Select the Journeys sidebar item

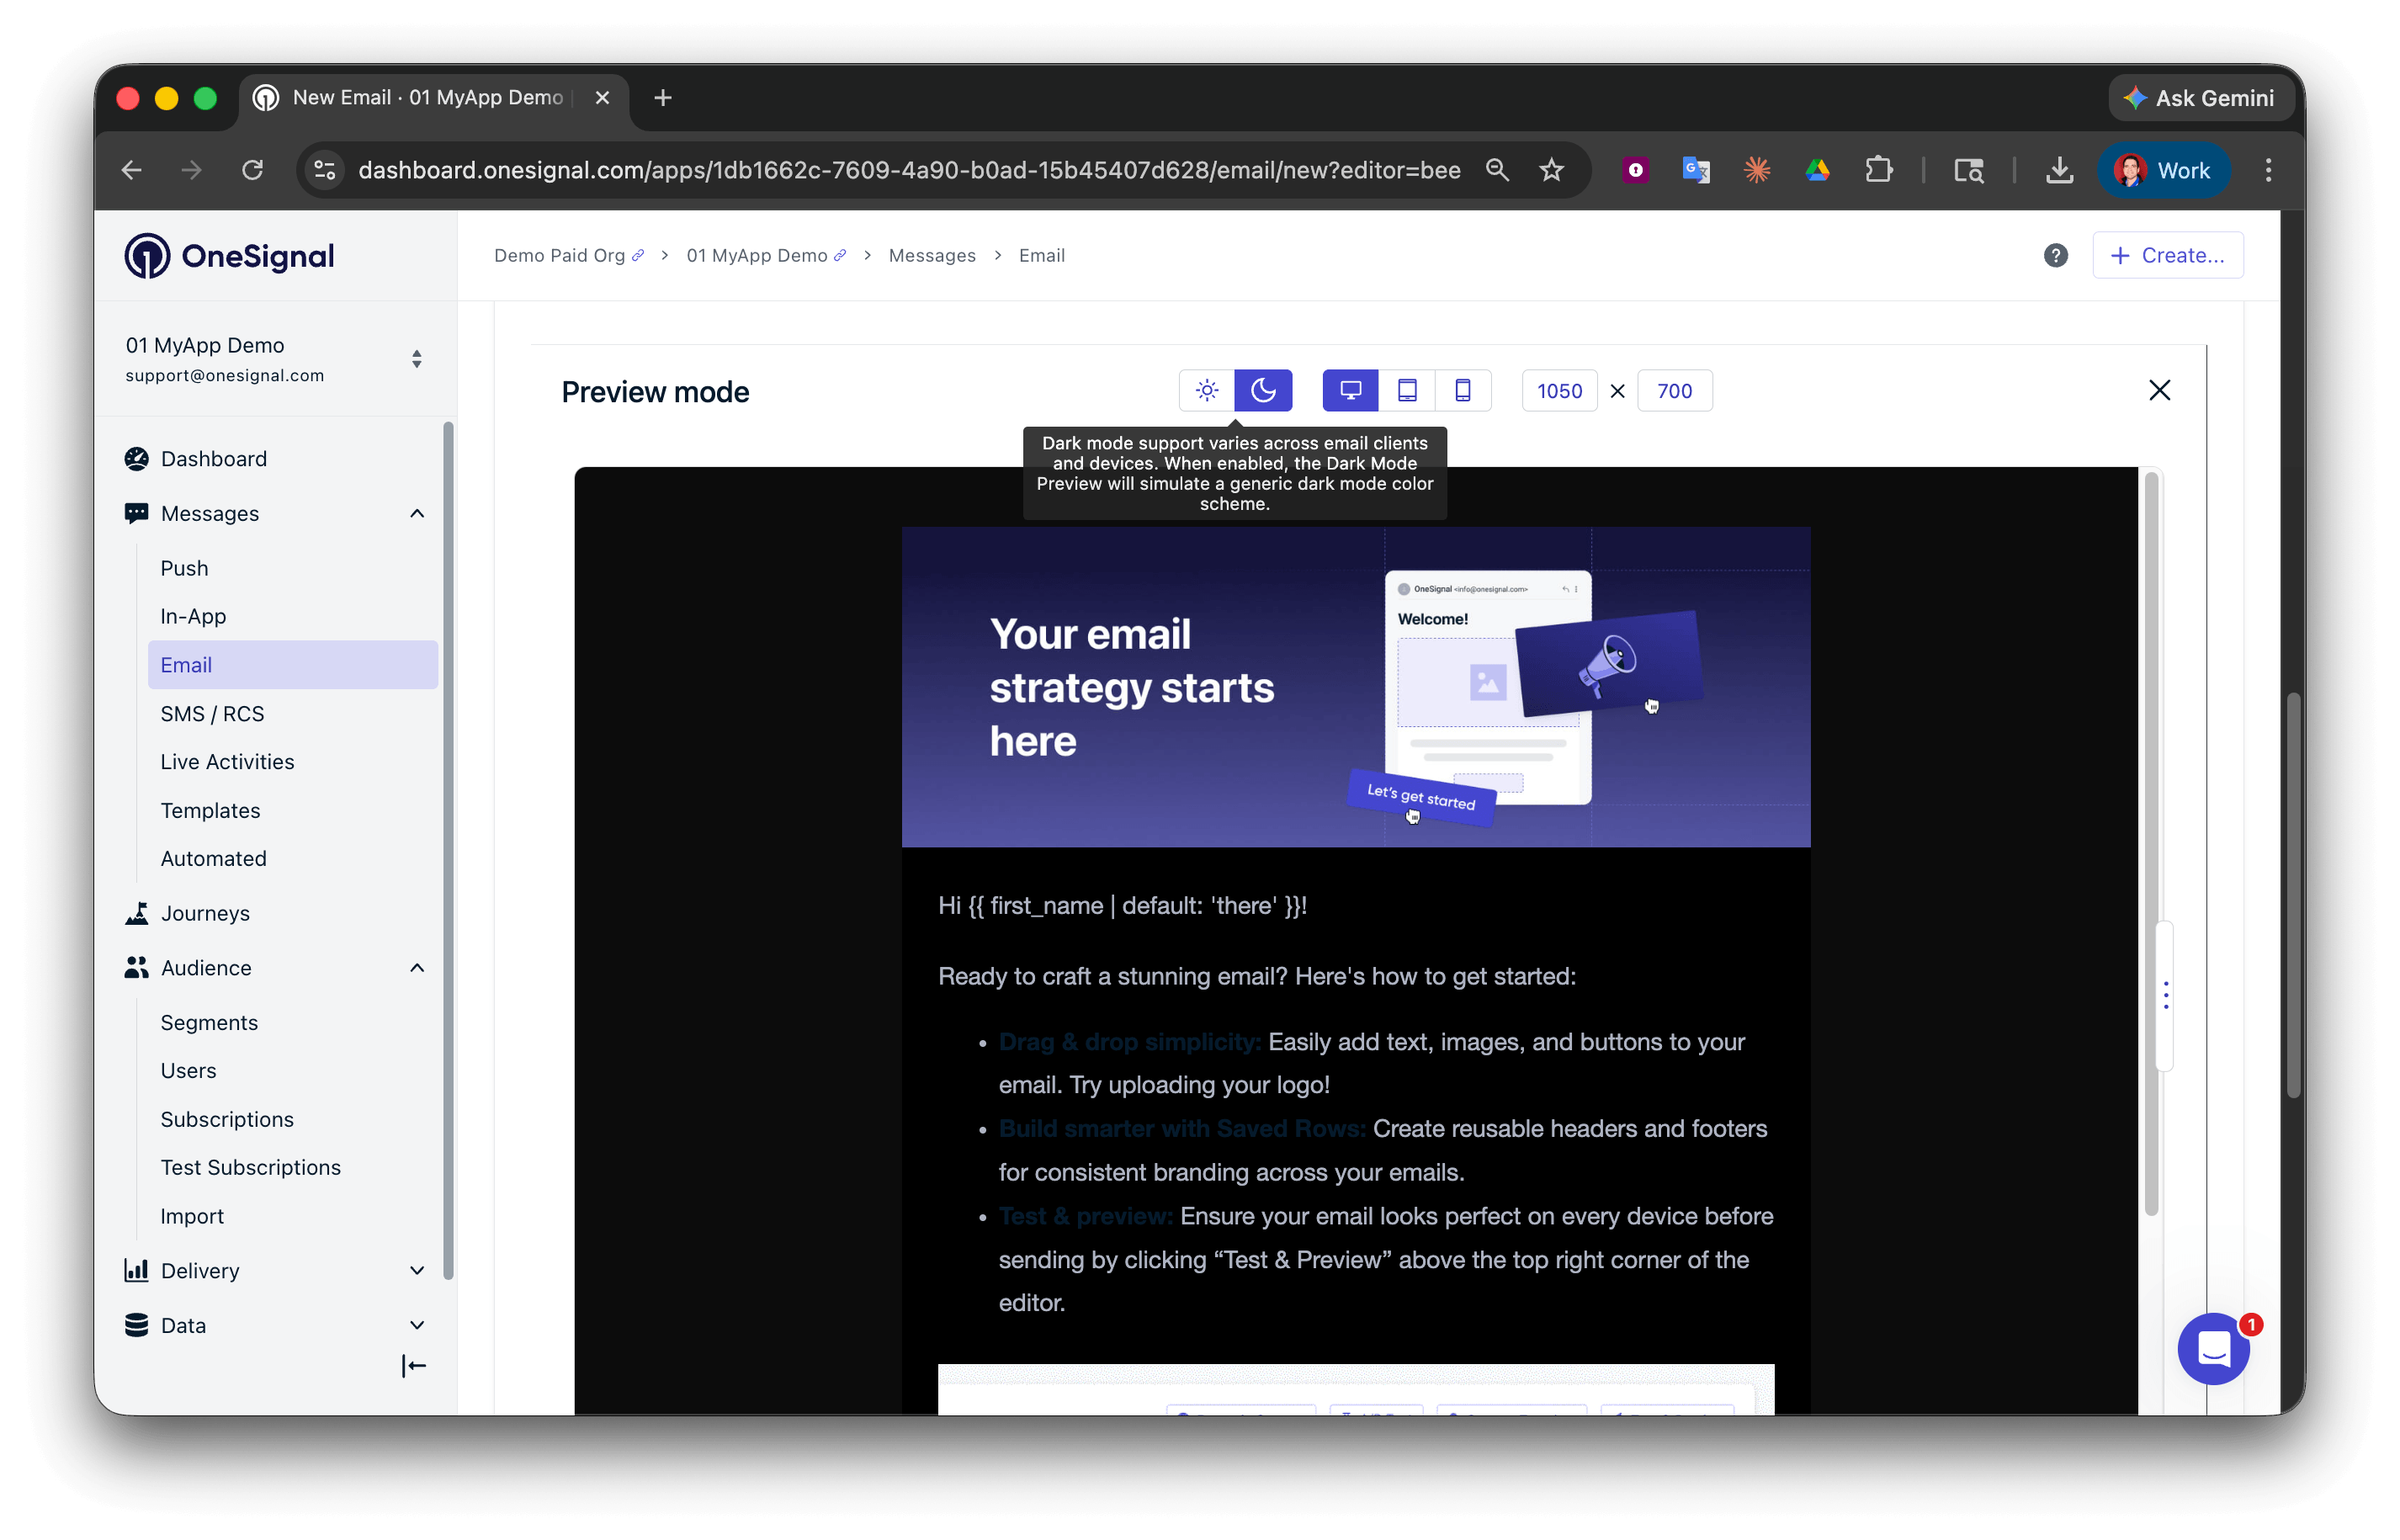[x=205, y=912]
